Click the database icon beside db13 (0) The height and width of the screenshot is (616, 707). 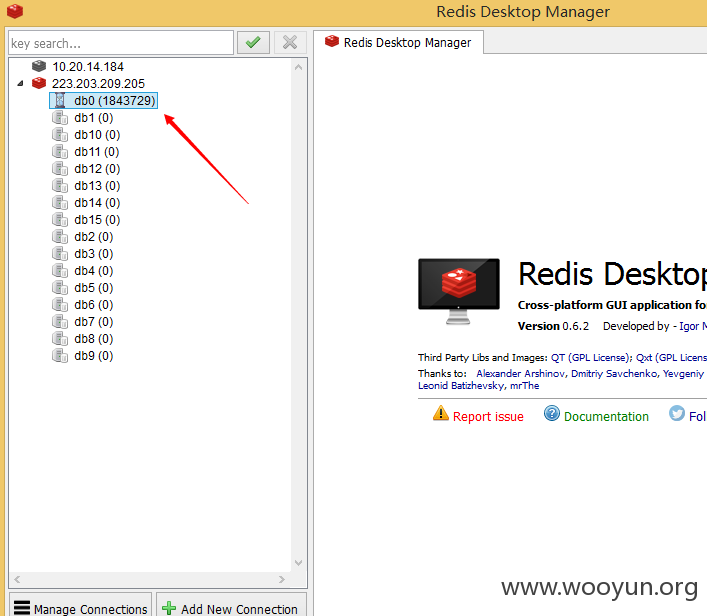click(60, 186)
